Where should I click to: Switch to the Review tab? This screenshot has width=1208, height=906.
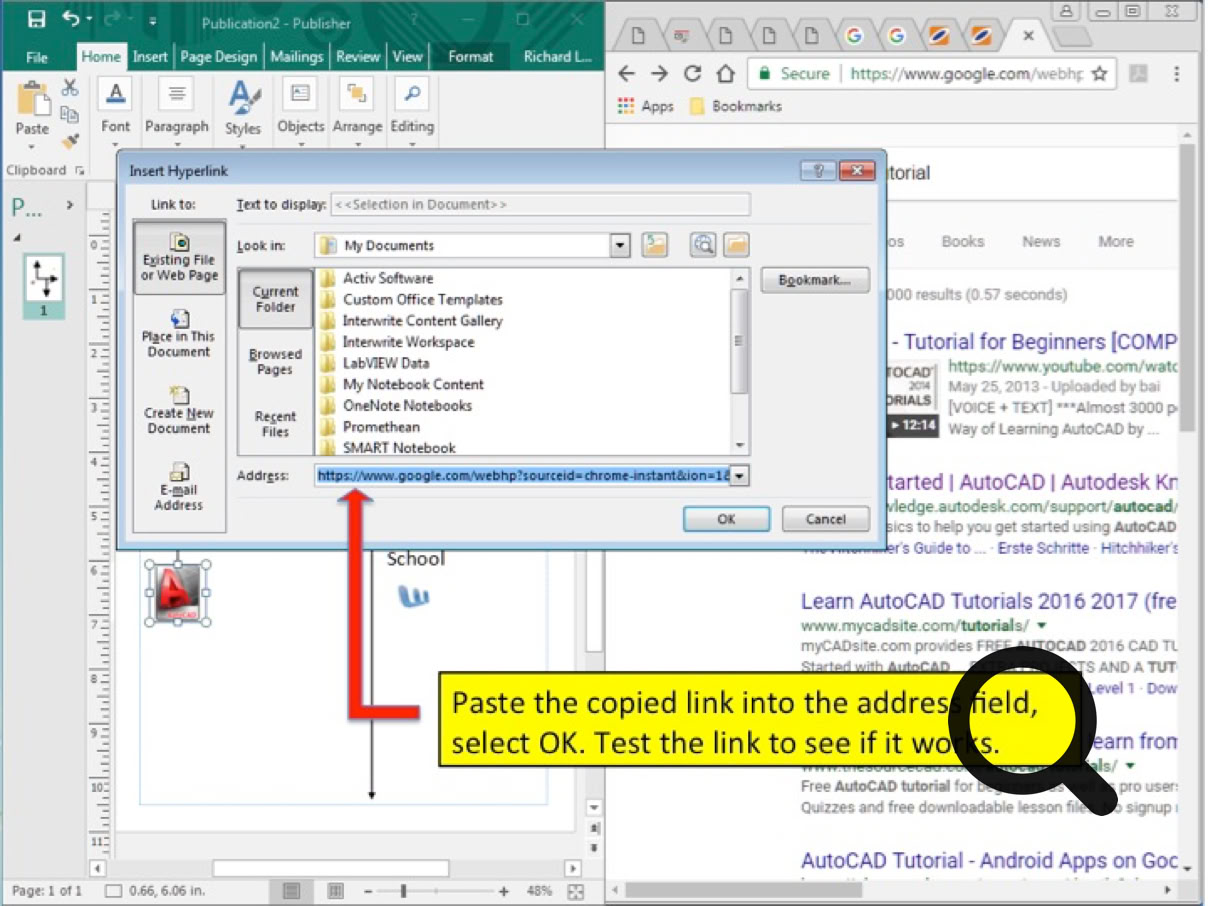[x=358, y=57]
